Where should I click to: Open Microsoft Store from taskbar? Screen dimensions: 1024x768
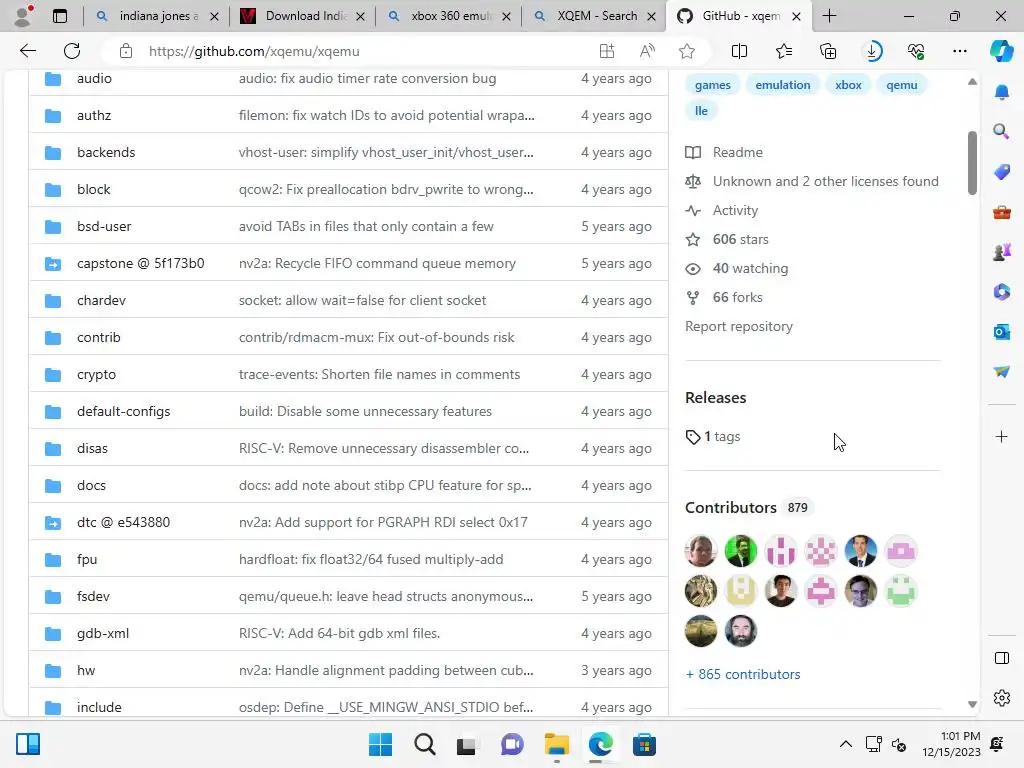click(644, 744)
